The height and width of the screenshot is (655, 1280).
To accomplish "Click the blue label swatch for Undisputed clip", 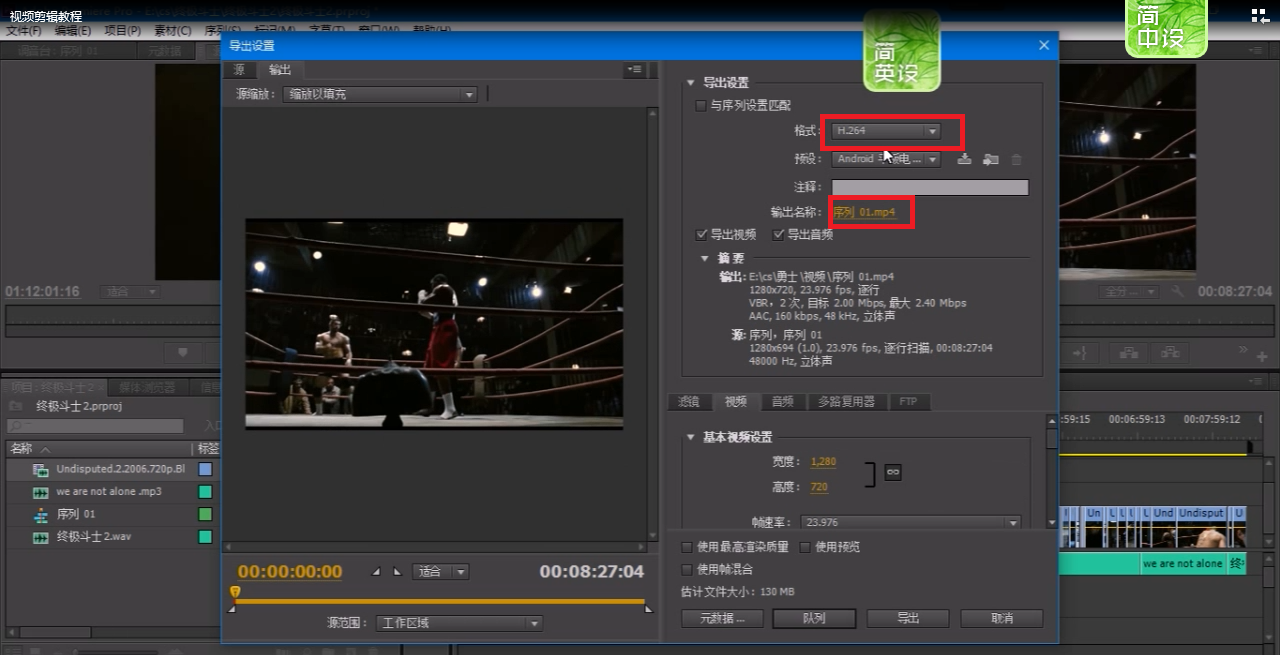I will tap(205, 469).
